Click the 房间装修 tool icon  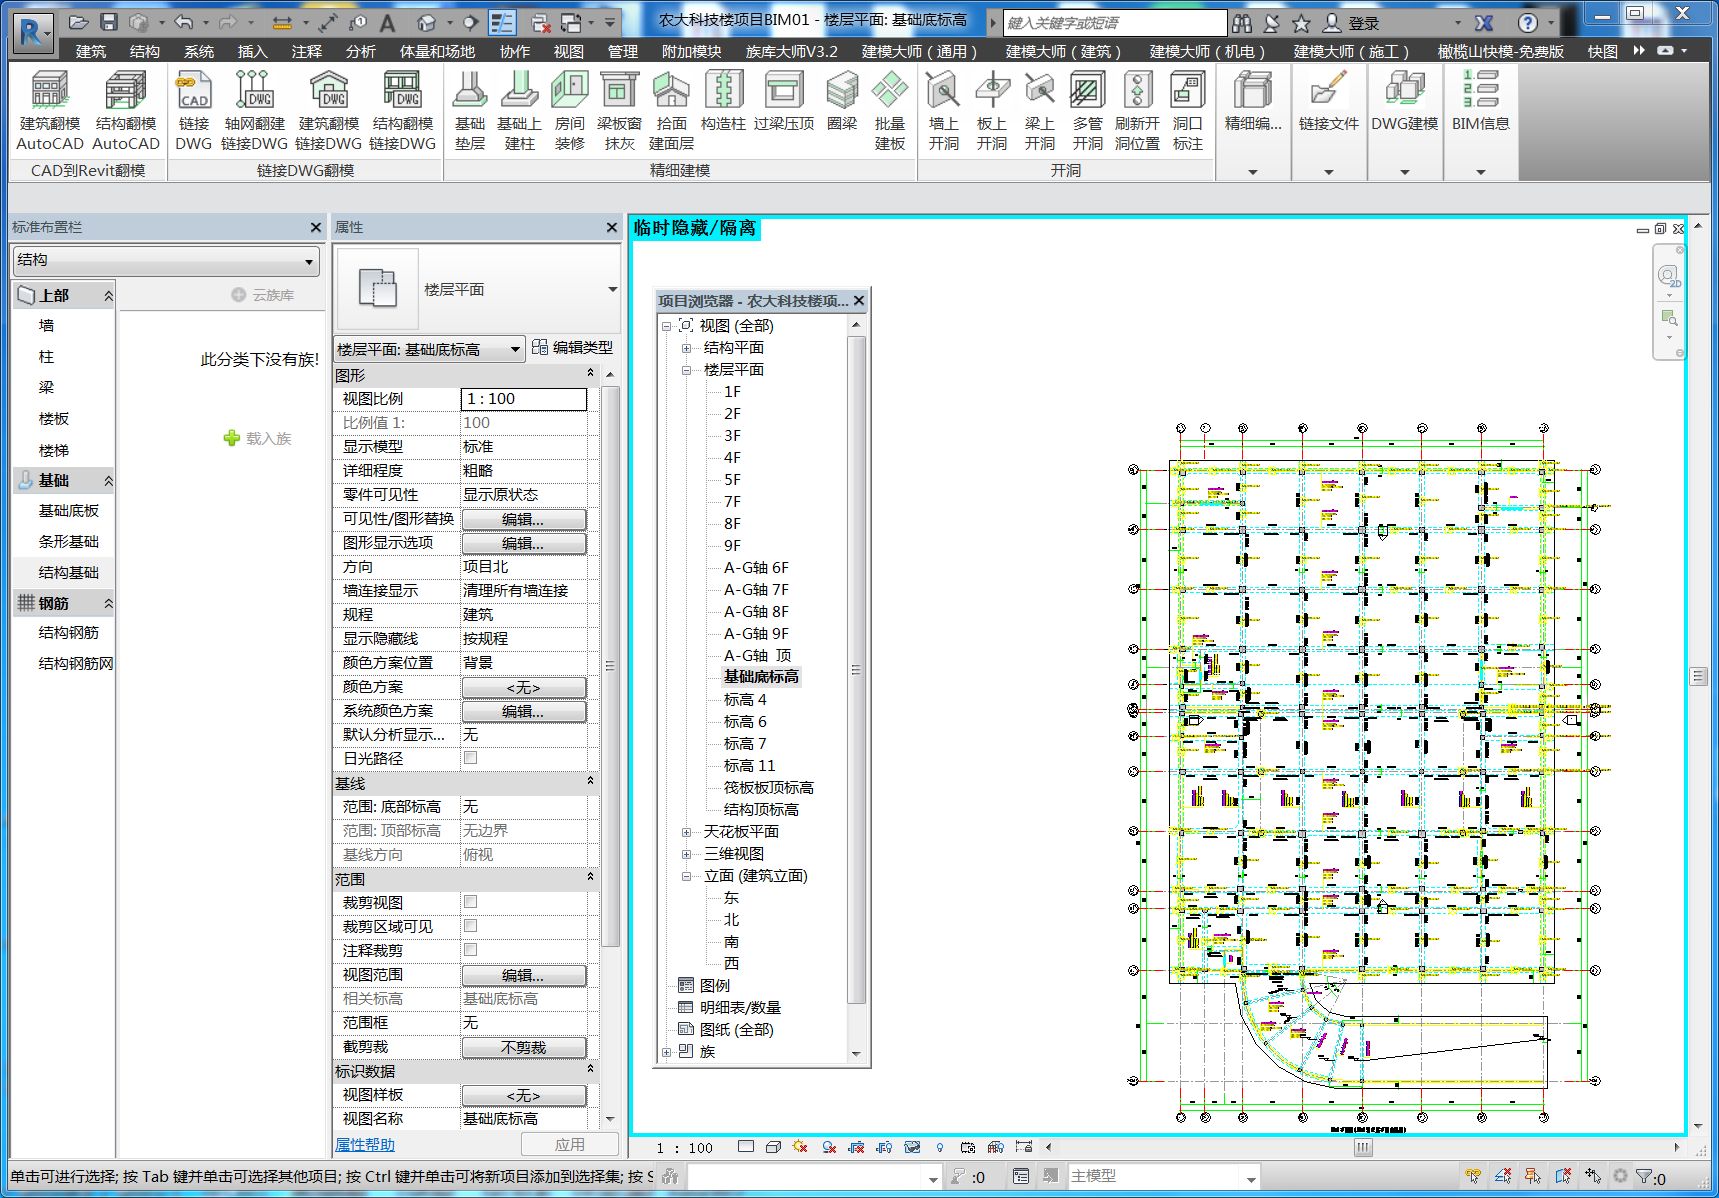569,91
